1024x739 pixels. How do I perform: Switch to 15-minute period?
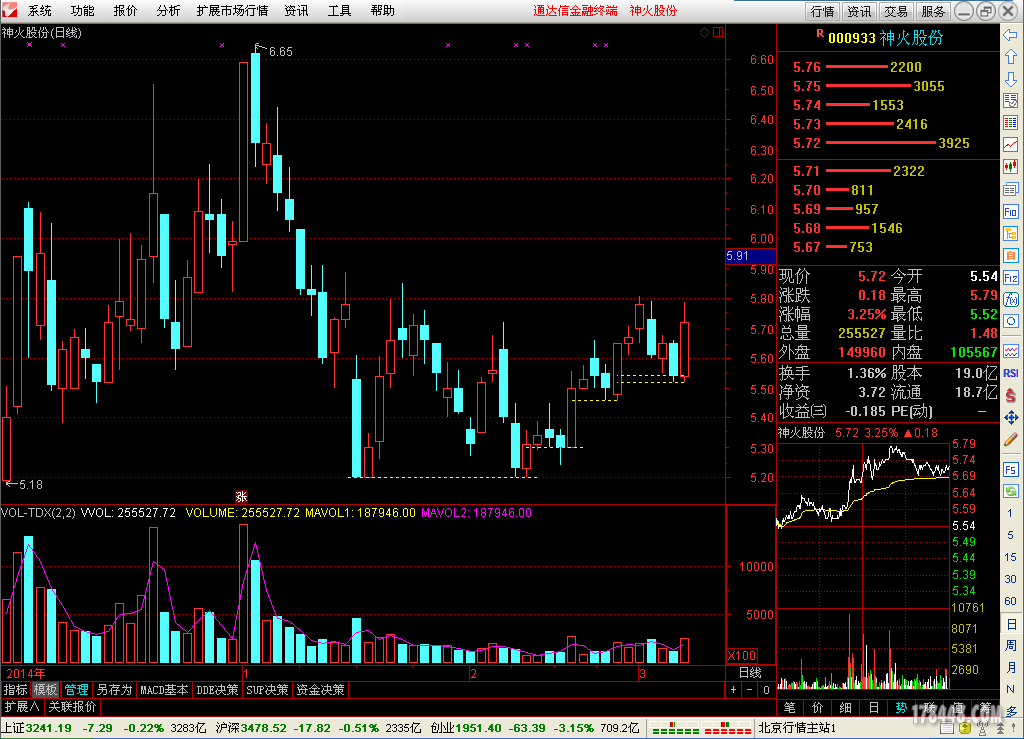click(x=1010, y=557)
